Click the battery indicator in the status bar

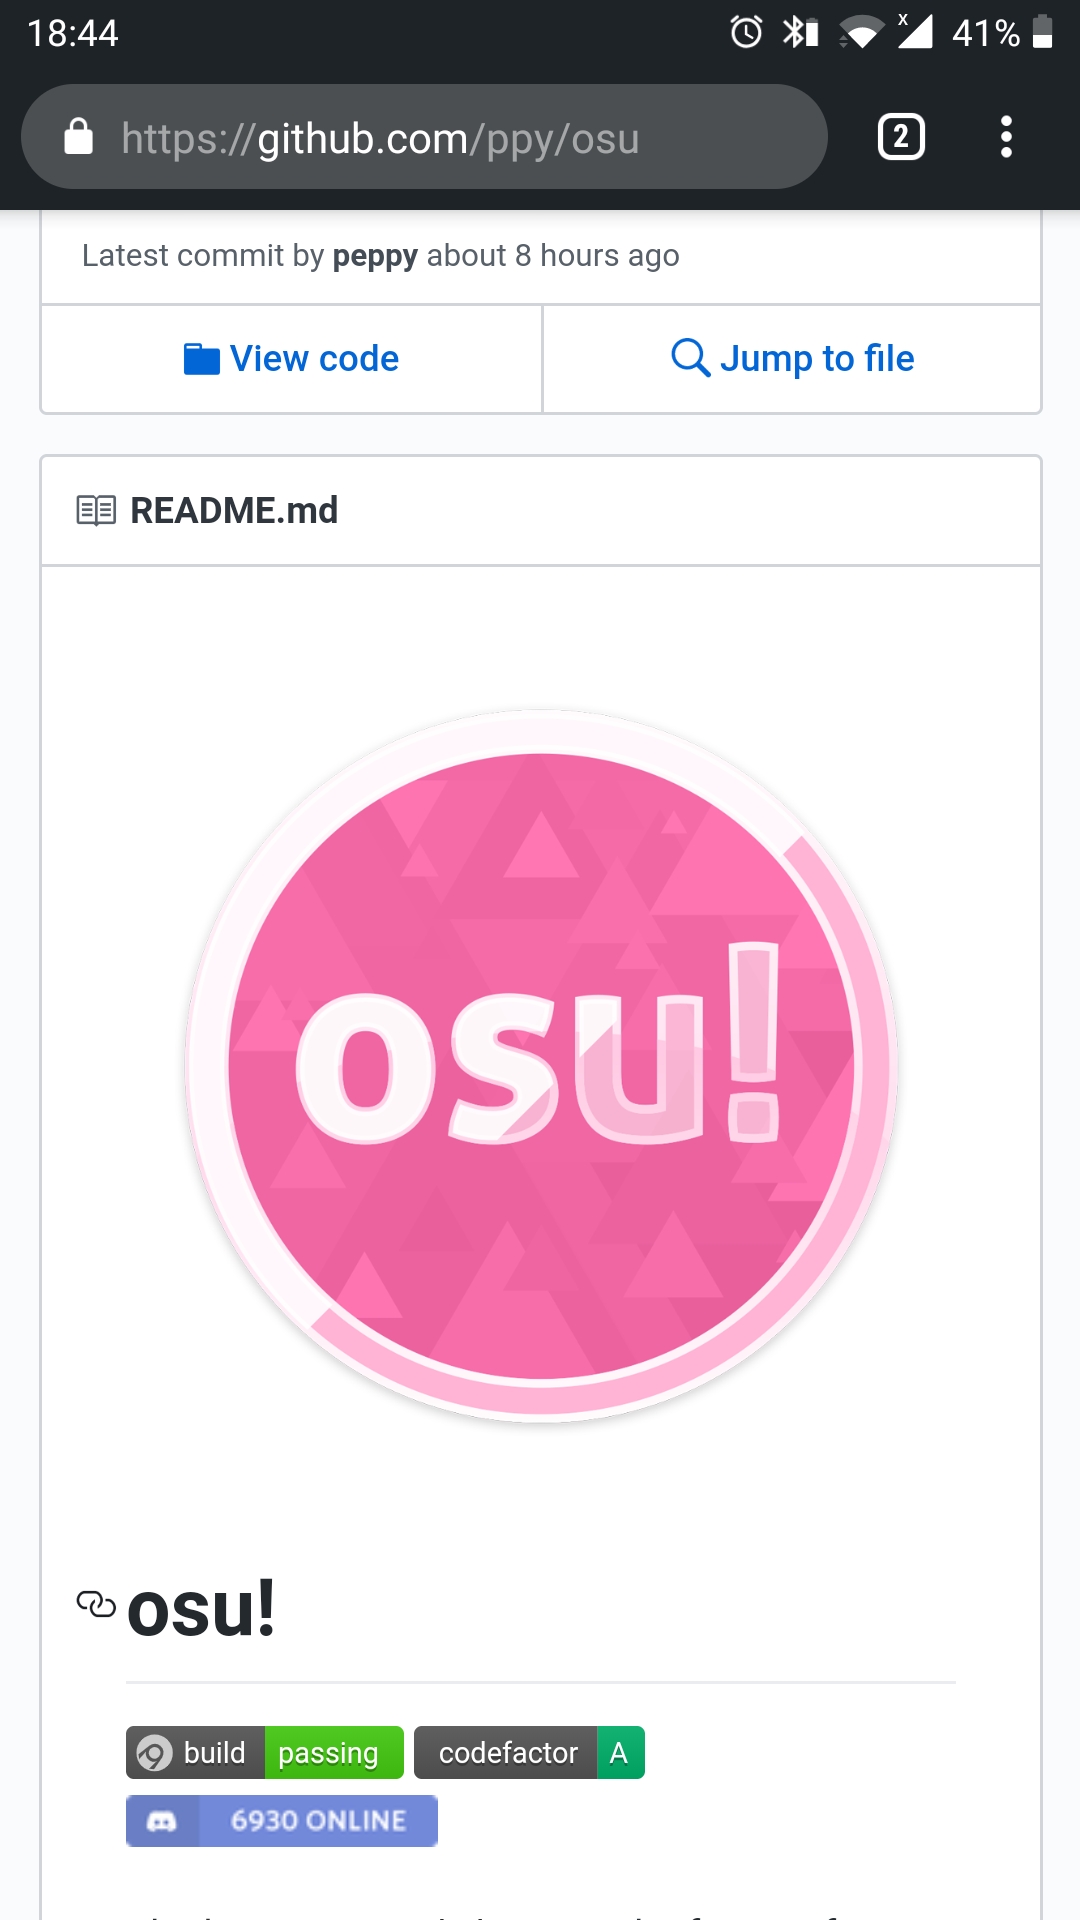pyautogui.click(x=1041, y=33)
